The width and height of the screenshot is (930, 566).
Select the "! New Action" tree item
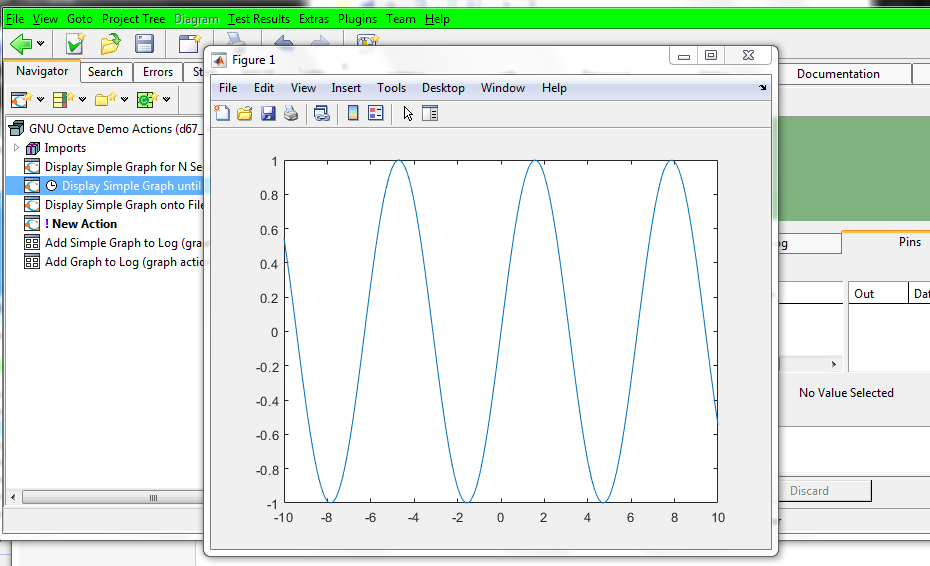click(84, 224)
